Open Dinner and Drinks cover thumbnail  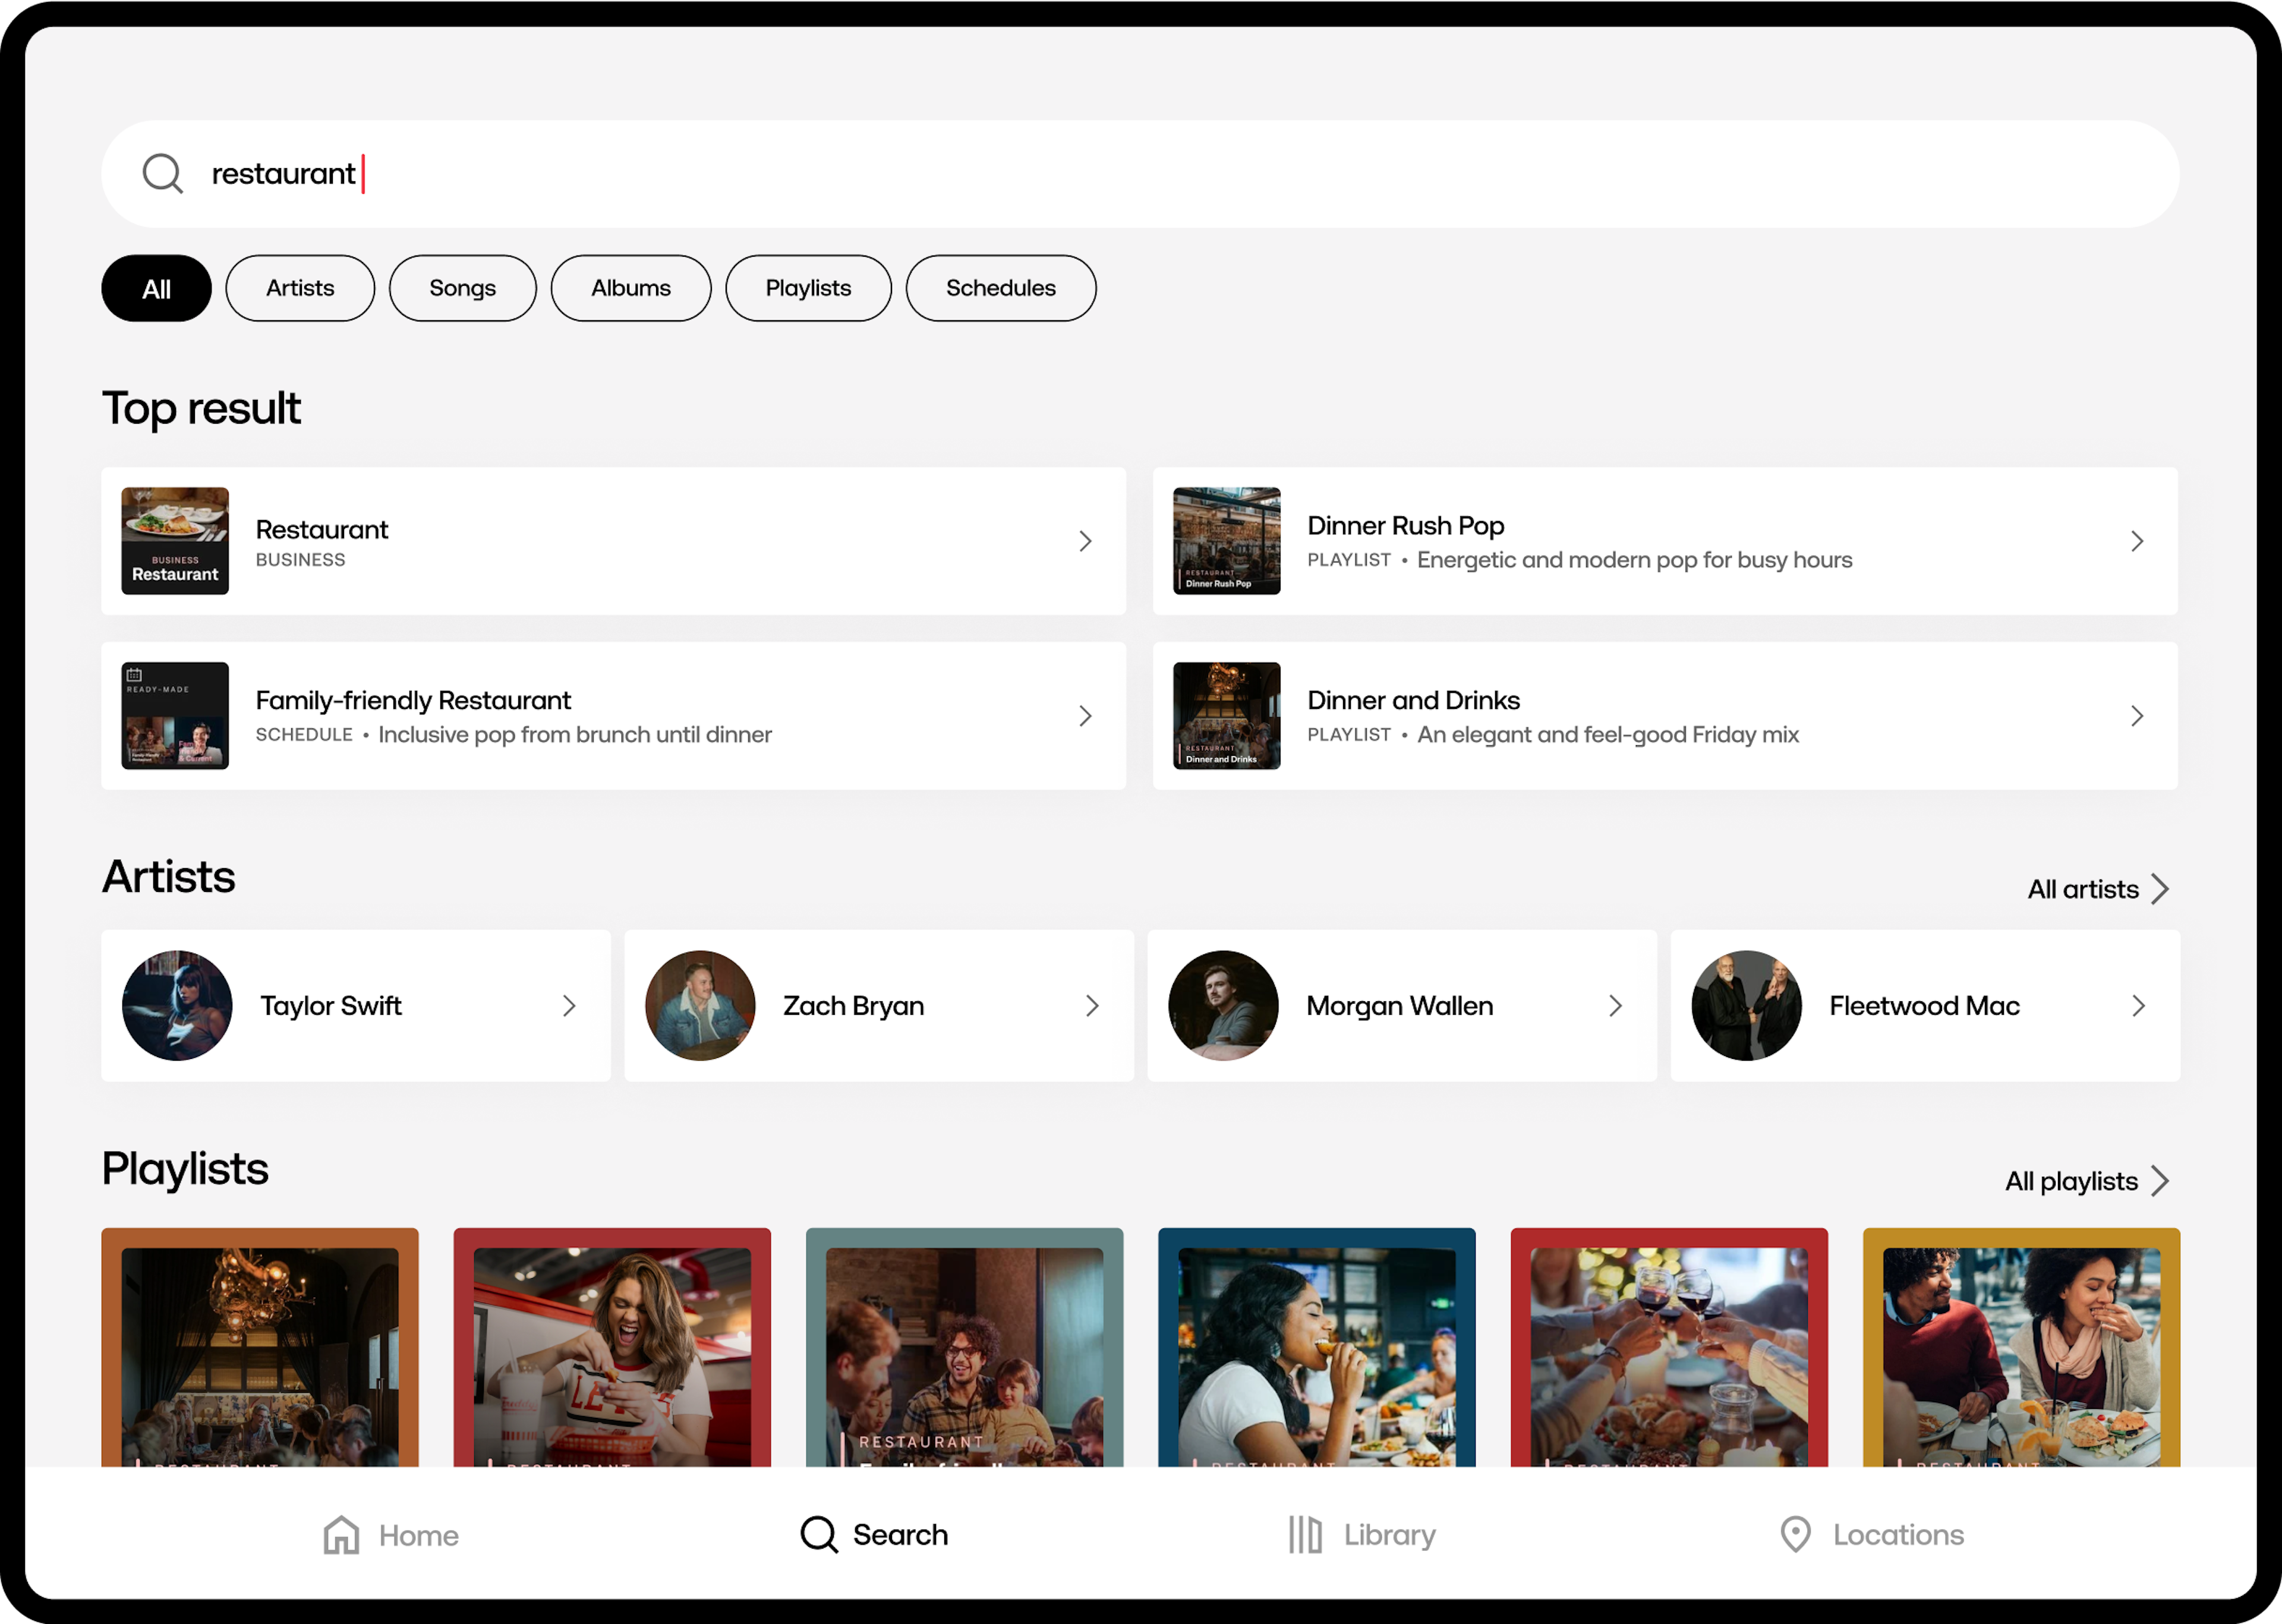(1226, 716)
